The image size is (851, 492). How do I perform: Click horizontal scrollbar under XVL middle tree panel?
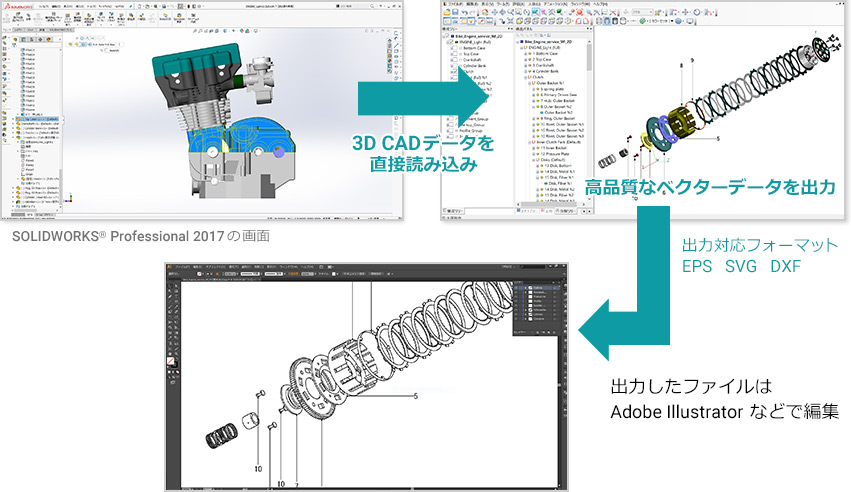[551, 205]
